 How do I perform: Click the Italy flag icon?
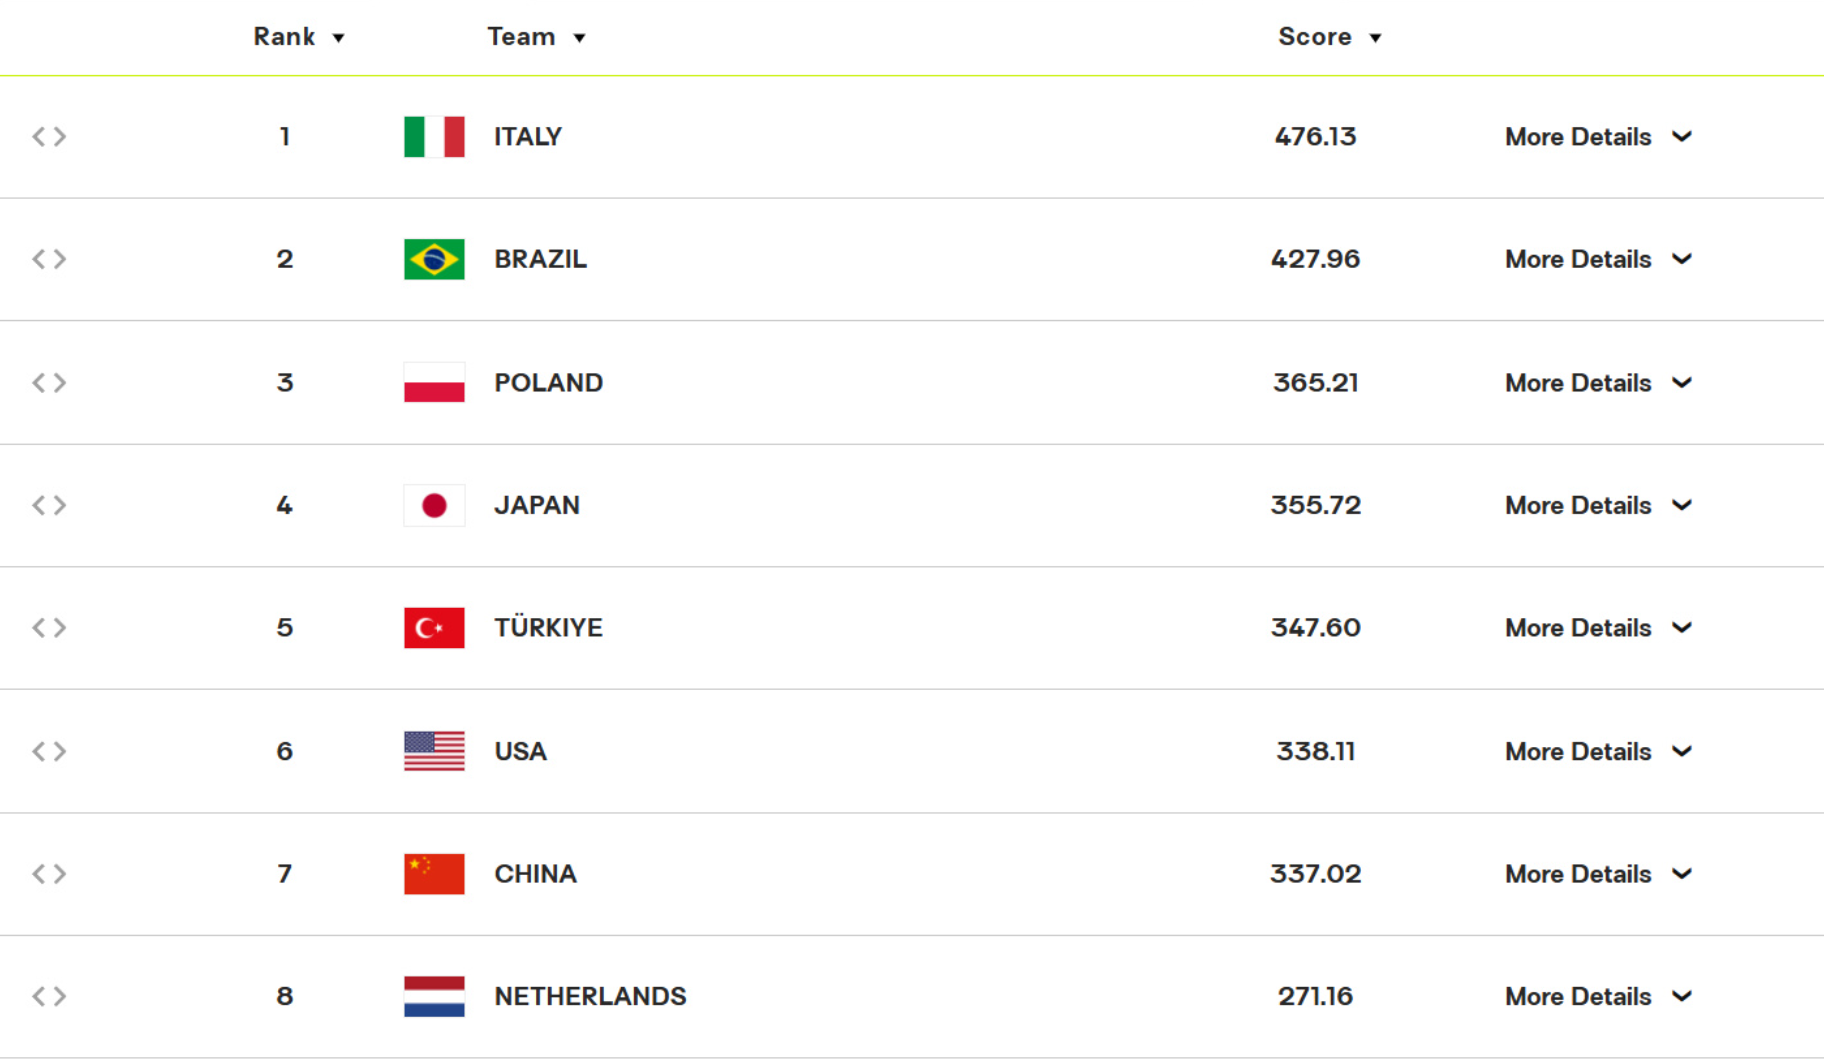coord(434,137)
